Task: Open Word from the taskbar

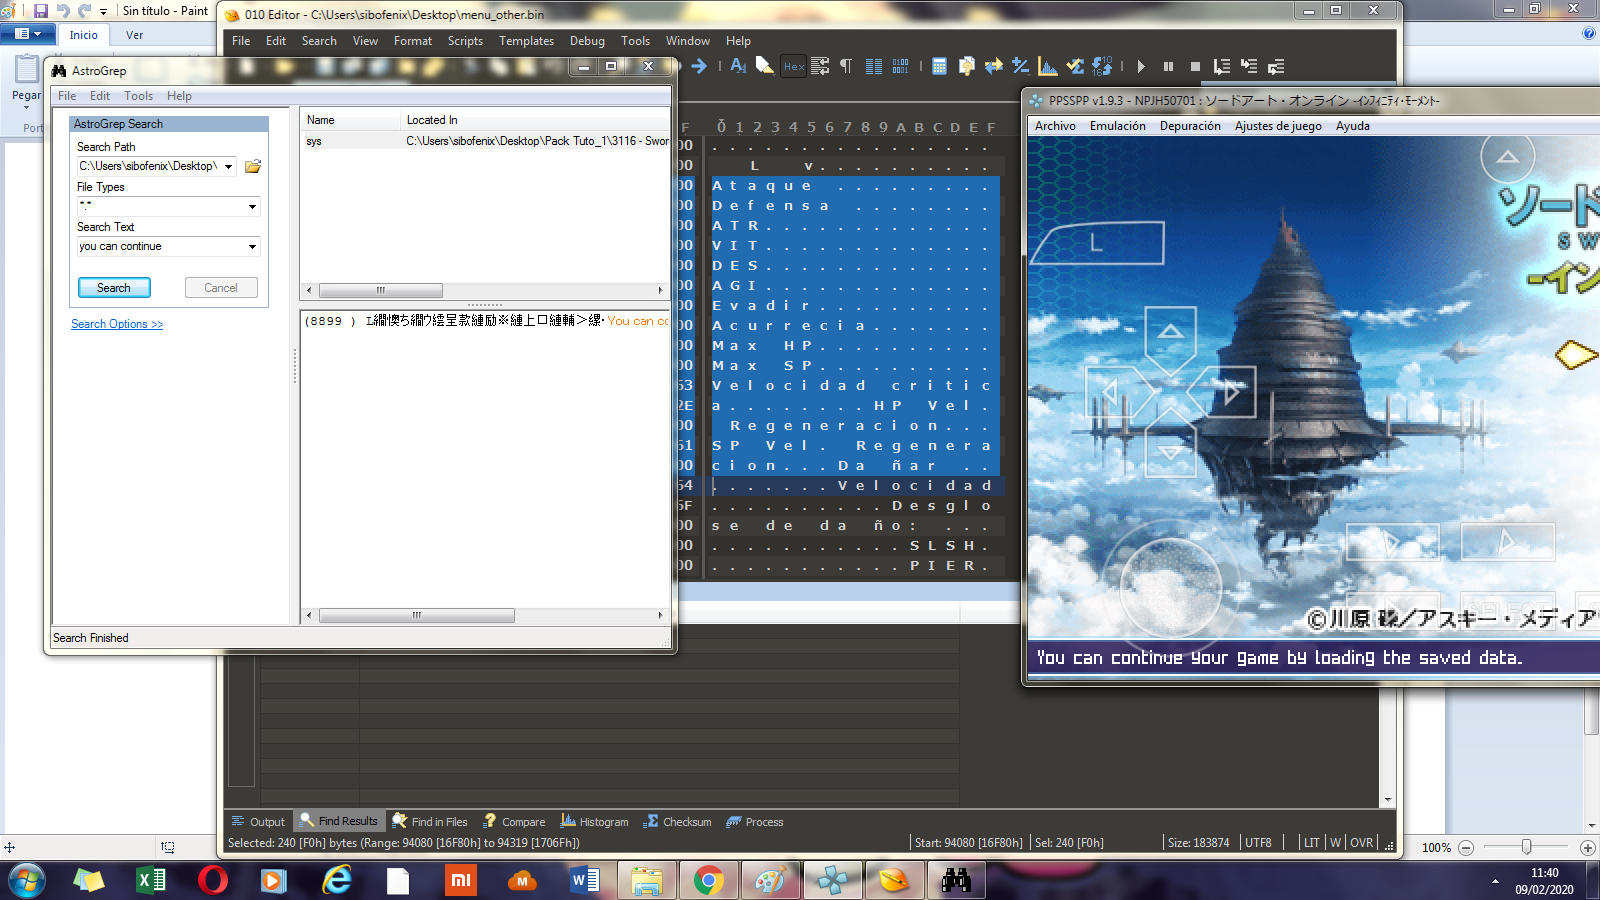Action: pos(584,880)
